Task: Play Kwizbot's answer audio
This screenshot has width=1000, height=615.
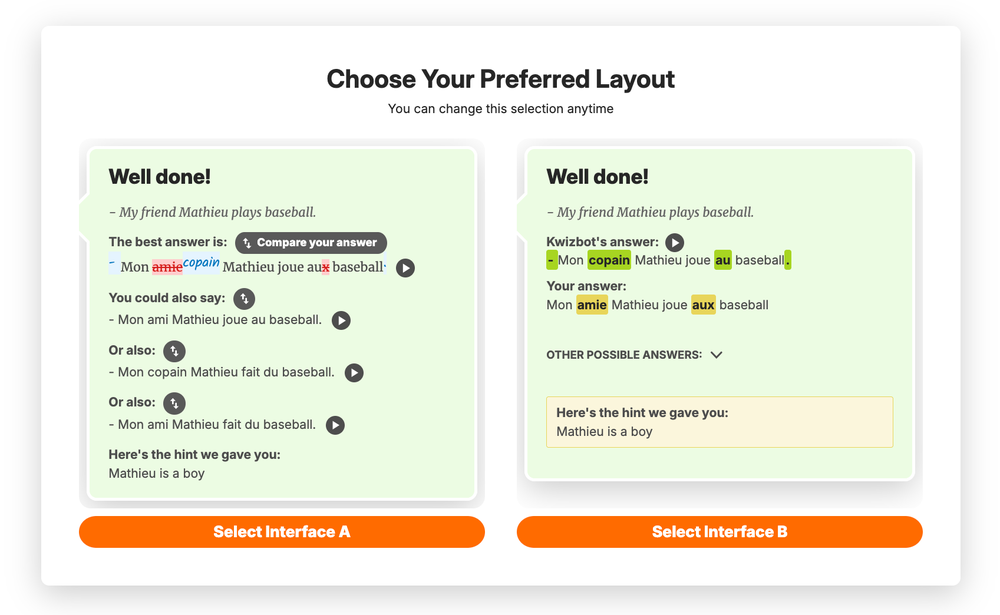Action: pyautogui.click(x=675, y=242)
